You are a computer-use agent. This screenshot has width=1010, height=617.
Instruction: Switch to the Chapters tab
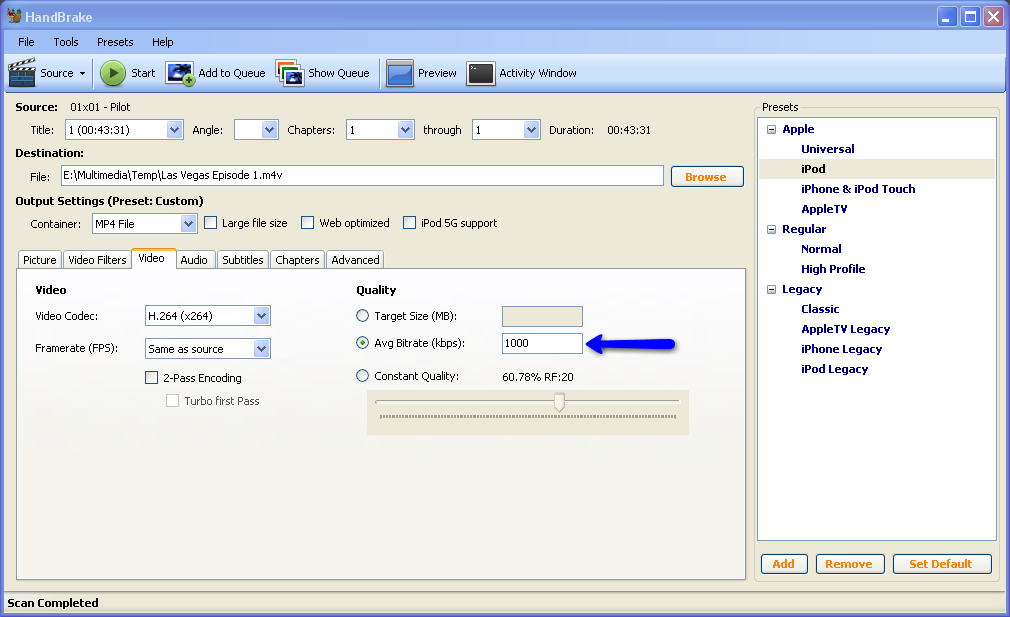click(297, 260)
